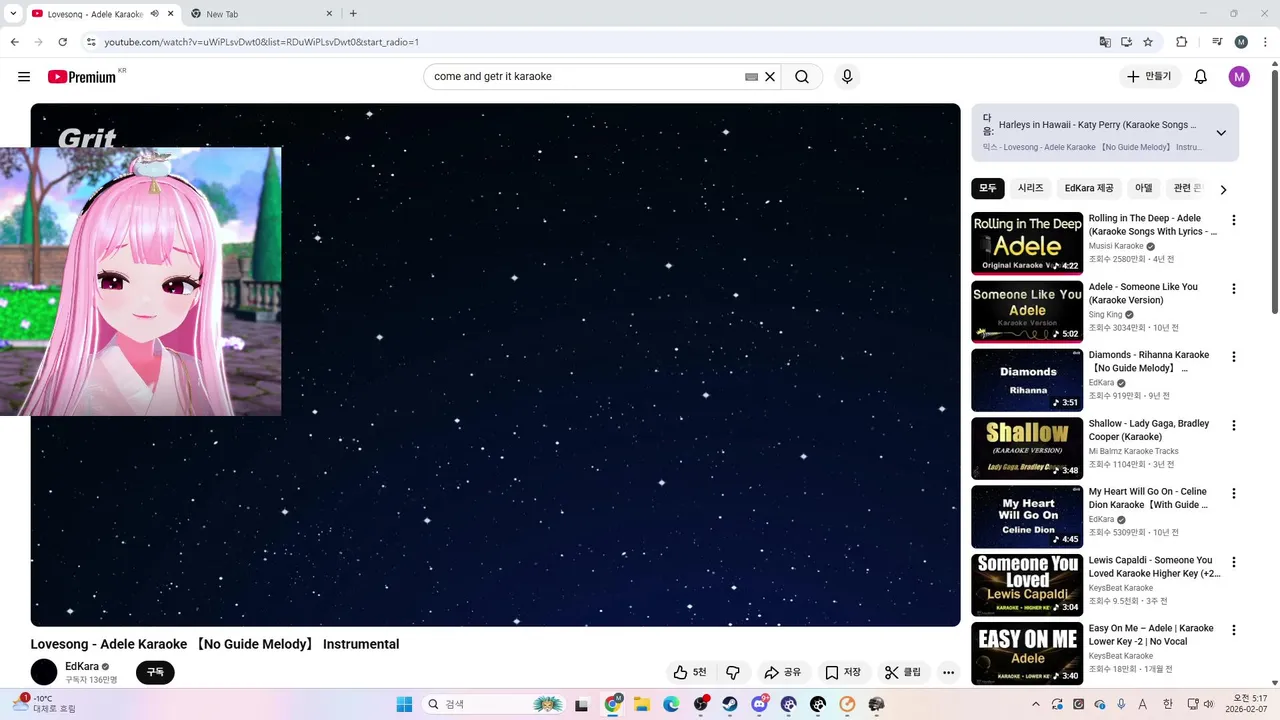This screenshot has width=1280, height=720.
Task: Open tab search dropdown arrow
Action: click(13, 14)
